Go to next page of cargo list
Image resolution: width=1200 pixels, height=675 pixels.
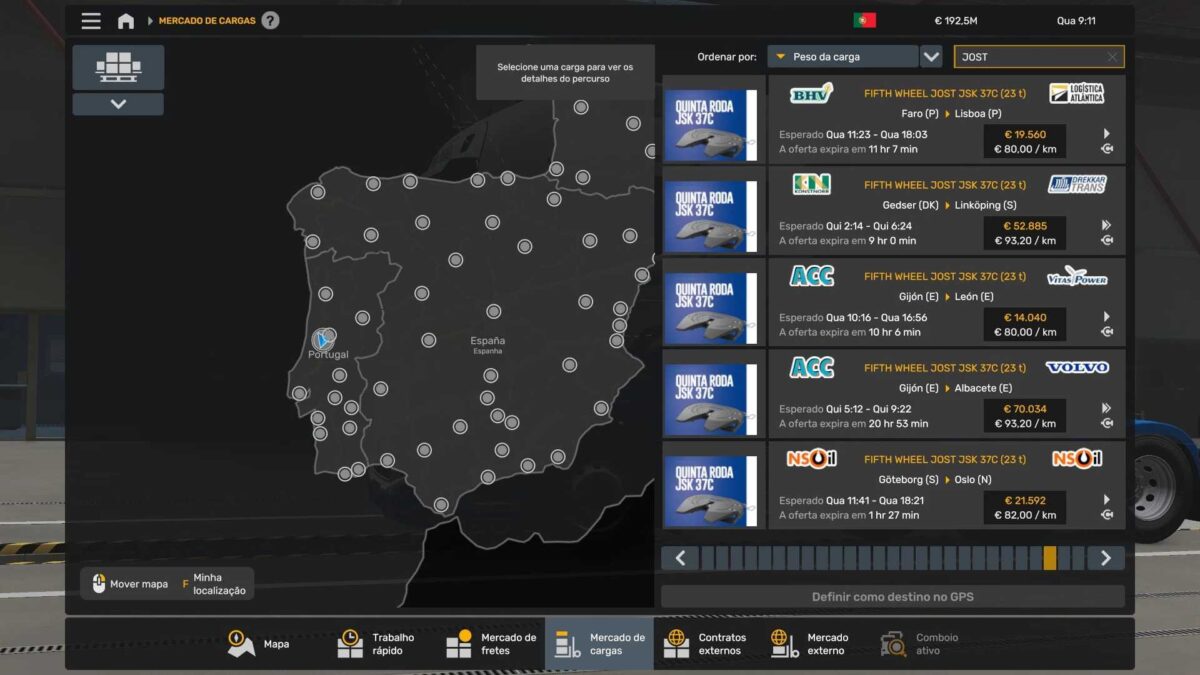tap(1105, 558)
